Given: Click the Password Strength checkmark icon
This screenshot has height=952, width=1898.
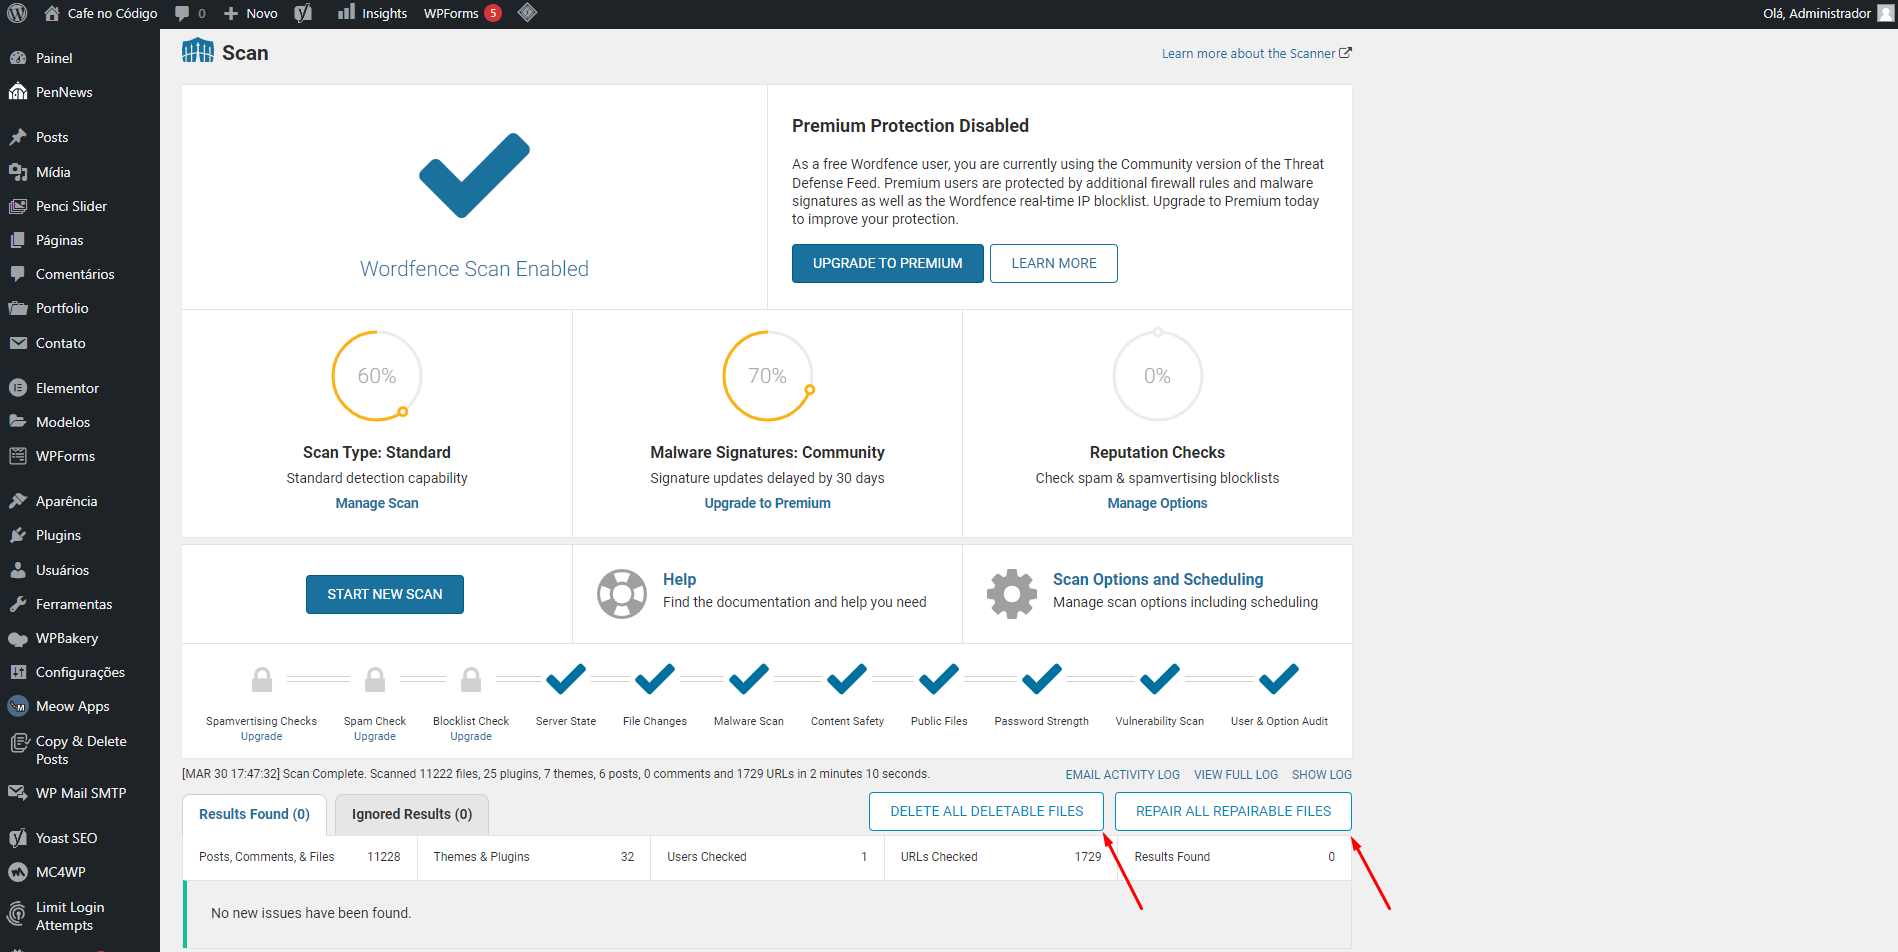Looking at the screenshot, I should click(1042, 679).
